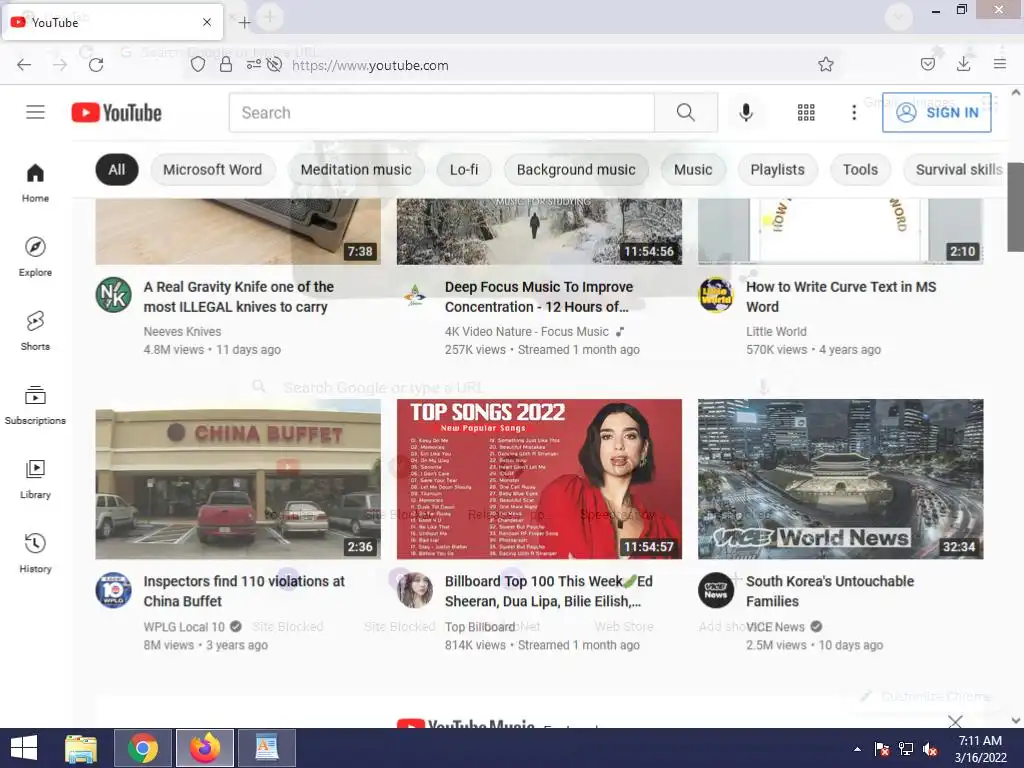Select the Tools filter chip

click(x=860, y=170)
